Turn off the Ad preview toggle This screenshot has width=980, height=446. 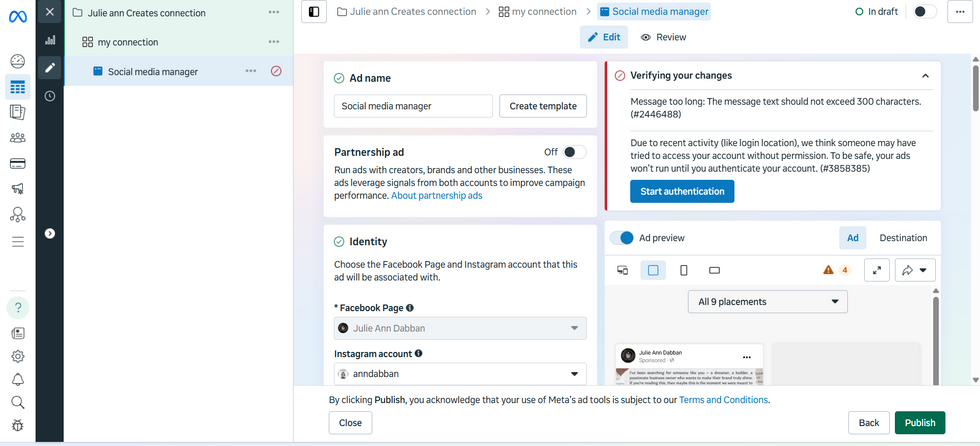[622, 238]
